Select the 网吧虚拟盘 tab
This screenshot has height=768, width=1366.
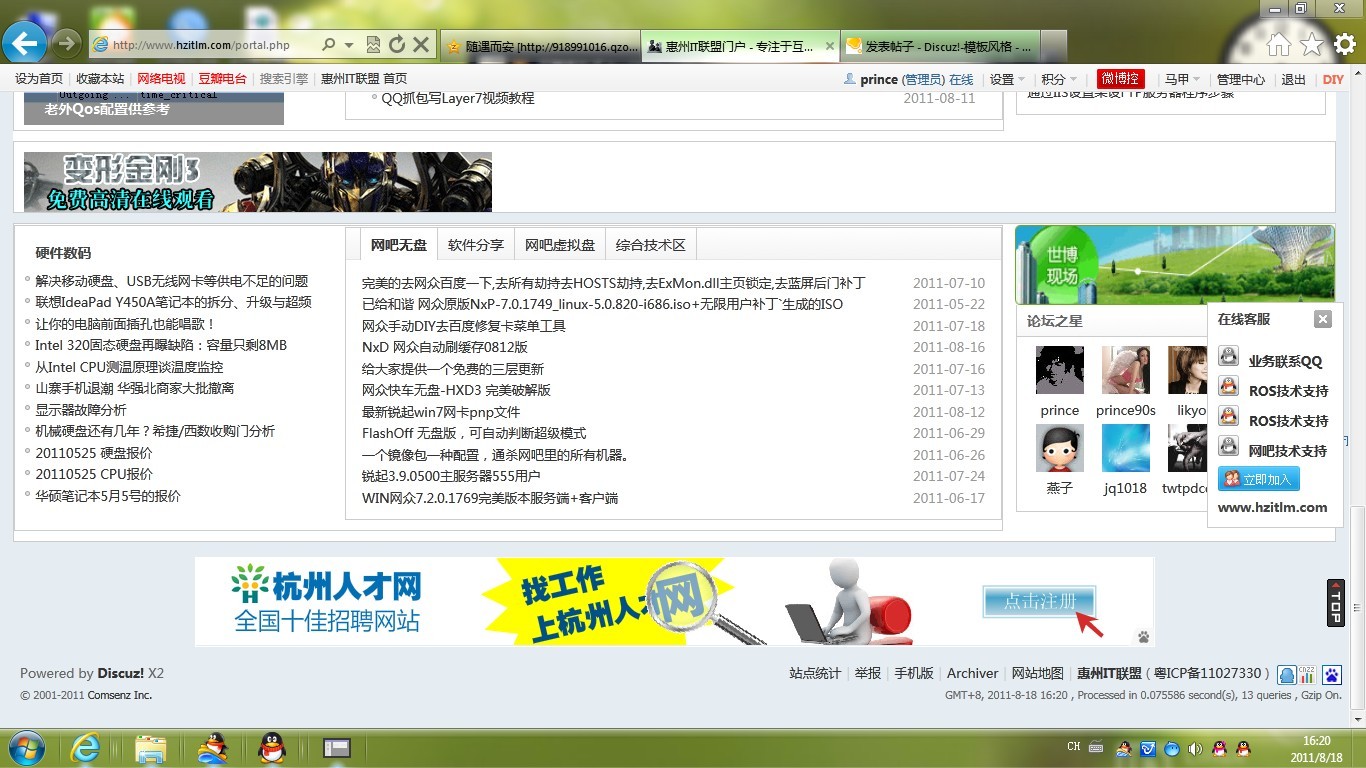[559, 245]
